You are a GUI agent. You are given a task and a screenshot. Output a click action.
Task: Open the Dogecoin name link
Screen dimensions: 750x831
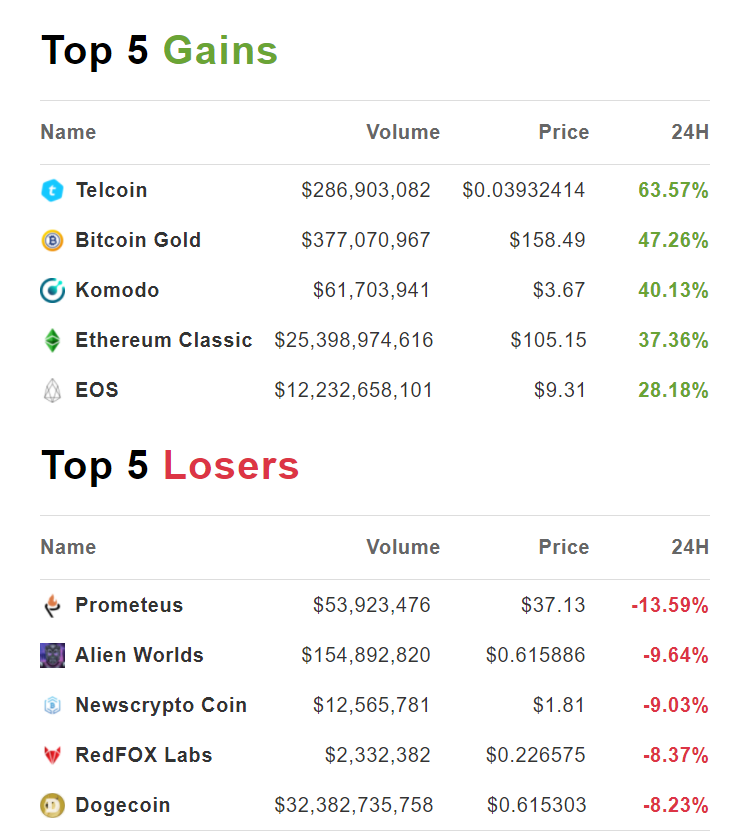click(x=123, y=805)
